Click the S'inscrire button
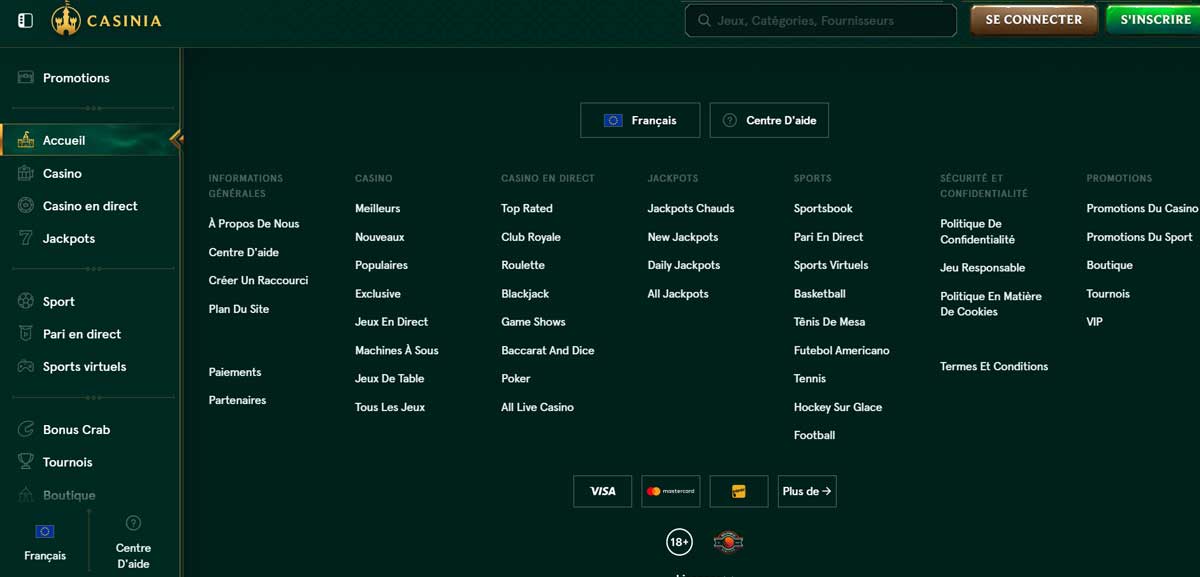Viewport: 1200px width, 577px height. 1155,19
